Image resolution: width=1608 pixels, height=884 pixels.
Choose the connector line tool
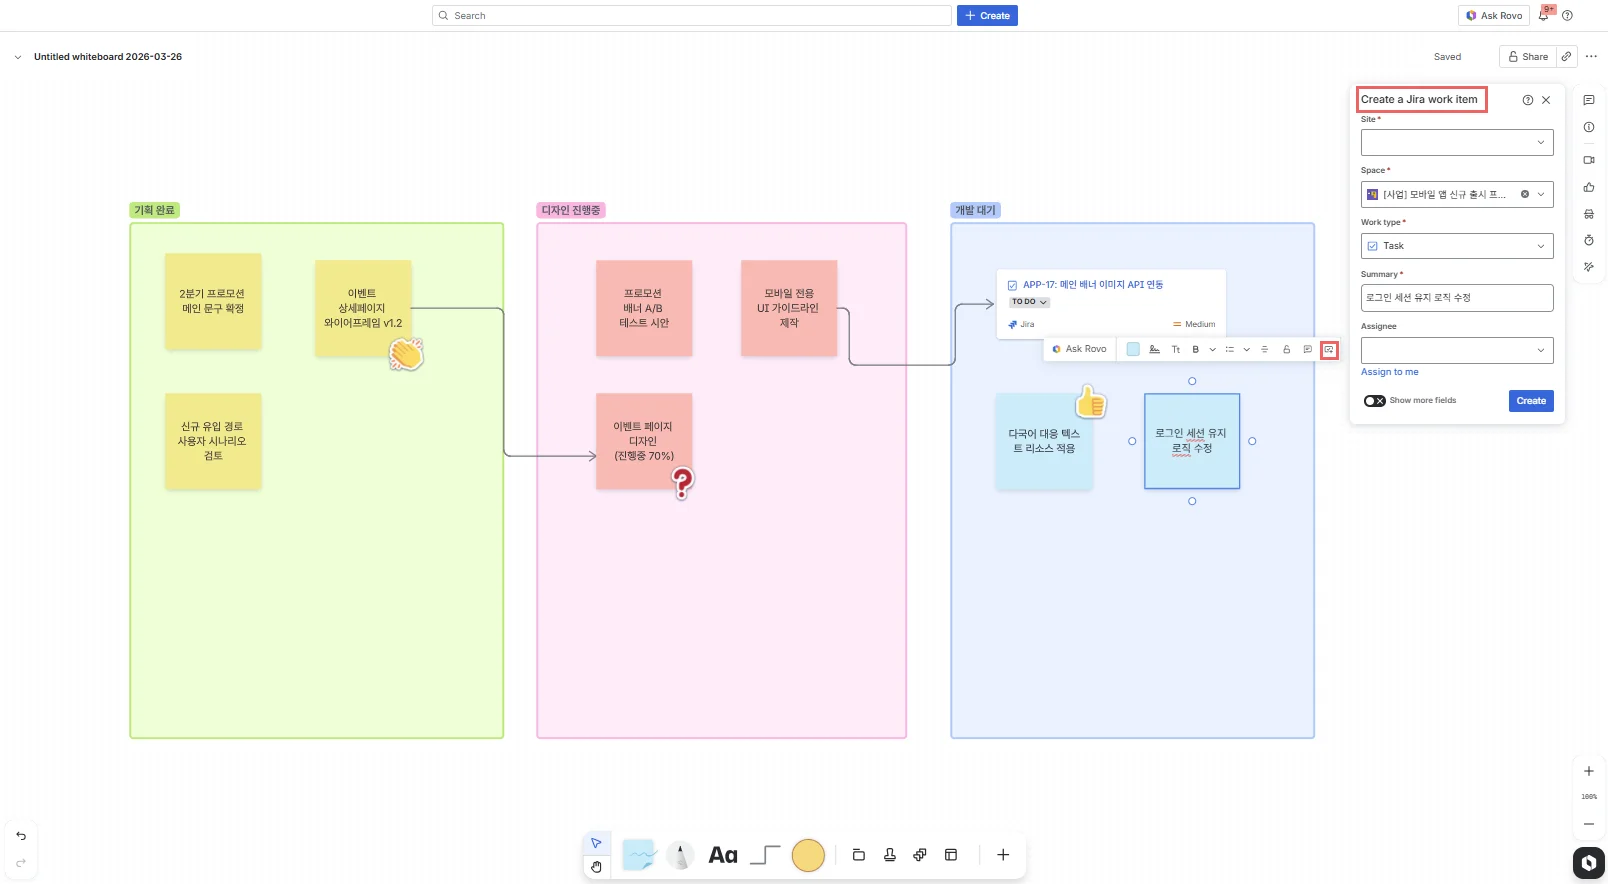tap(765, 855)
